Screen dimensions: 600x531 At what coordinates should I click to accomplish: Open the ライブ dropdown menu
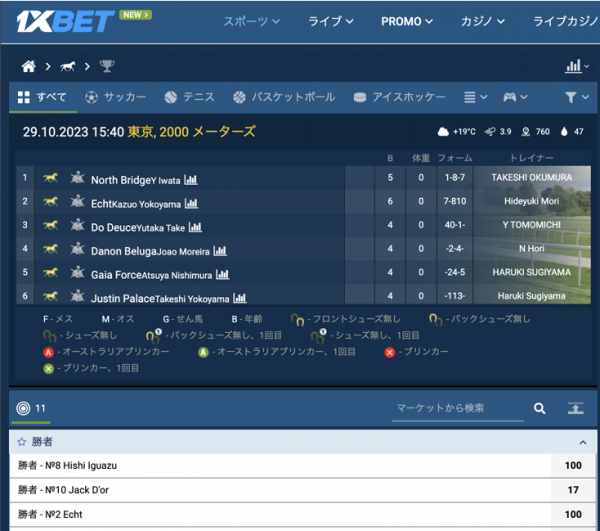tap(331, 21)
